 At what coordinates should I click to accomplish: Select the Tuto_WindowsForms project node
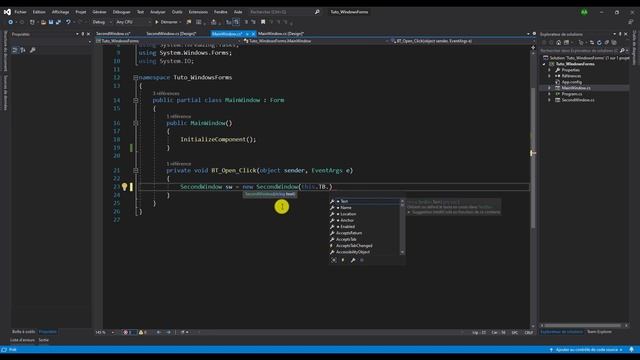(x=575, y=64)
